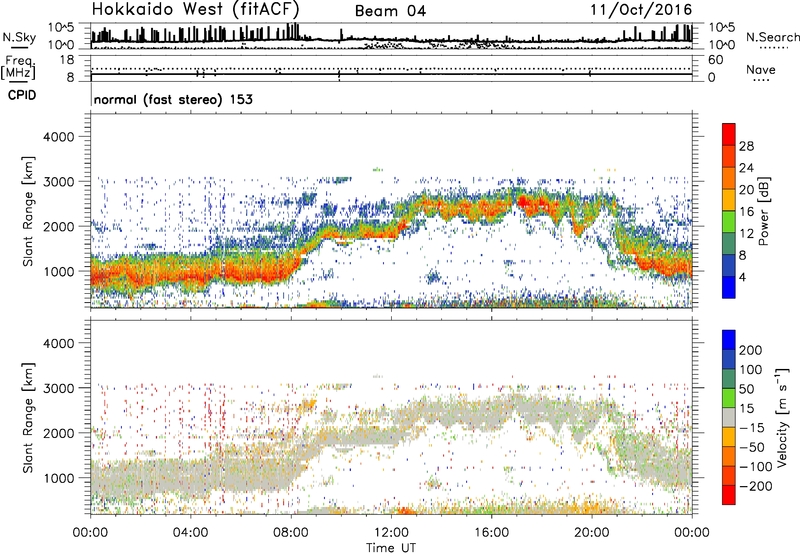Click the 'N.Sky' legend label
The image size is (800, 554).
pyautogui.click(x=19, y=38)
